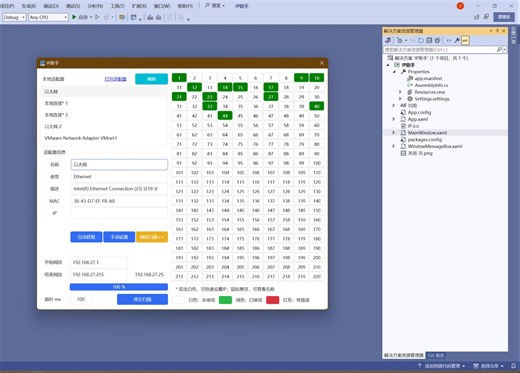The width and height of the screenshot is (520, 373).
Task: Click the feedback person icon at top right
Action: (486, 17)
